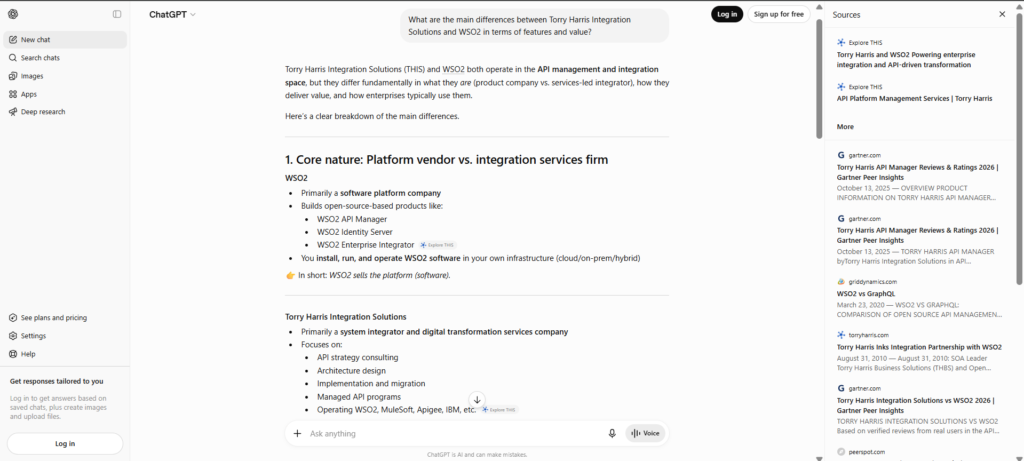The height and width of the screenshot is (461, 1024).
Task: Click the Explore THIS icon above first source
Action: (841, 42)
